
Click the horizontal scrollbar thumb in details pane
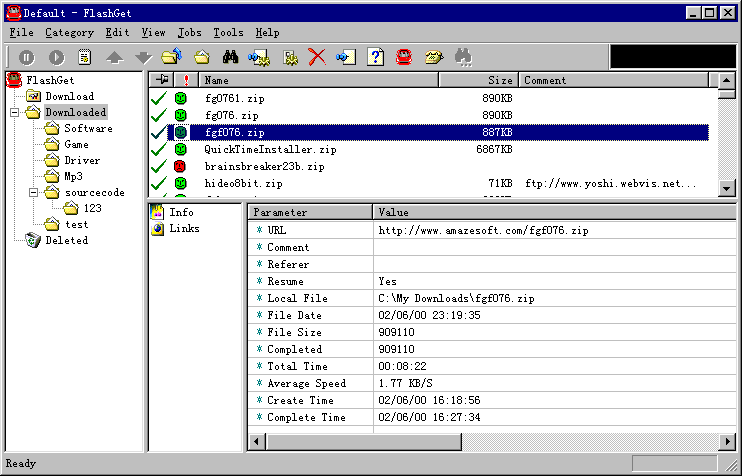(x=363, y=442)
